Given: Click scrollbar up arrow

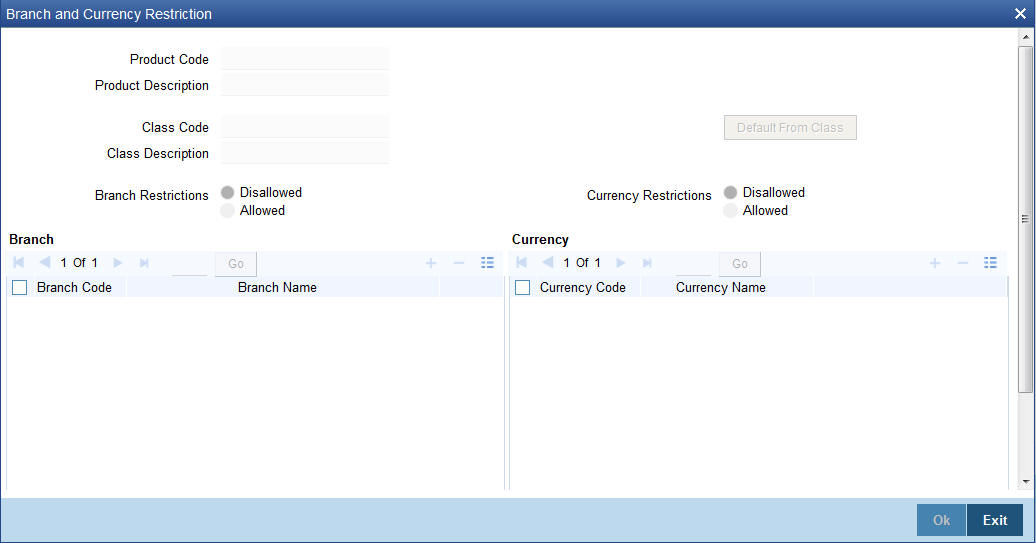Looking at the screenshot, I should coord(1025,37).
